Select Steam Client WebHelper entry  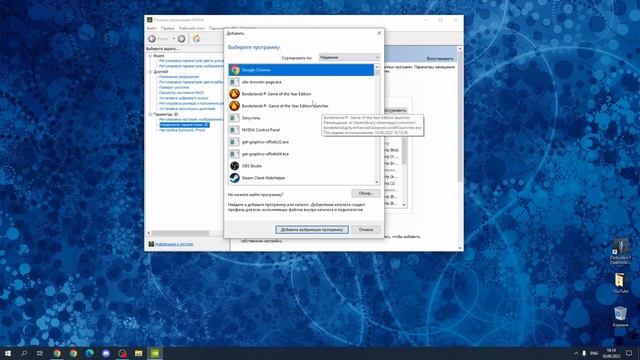301,178
